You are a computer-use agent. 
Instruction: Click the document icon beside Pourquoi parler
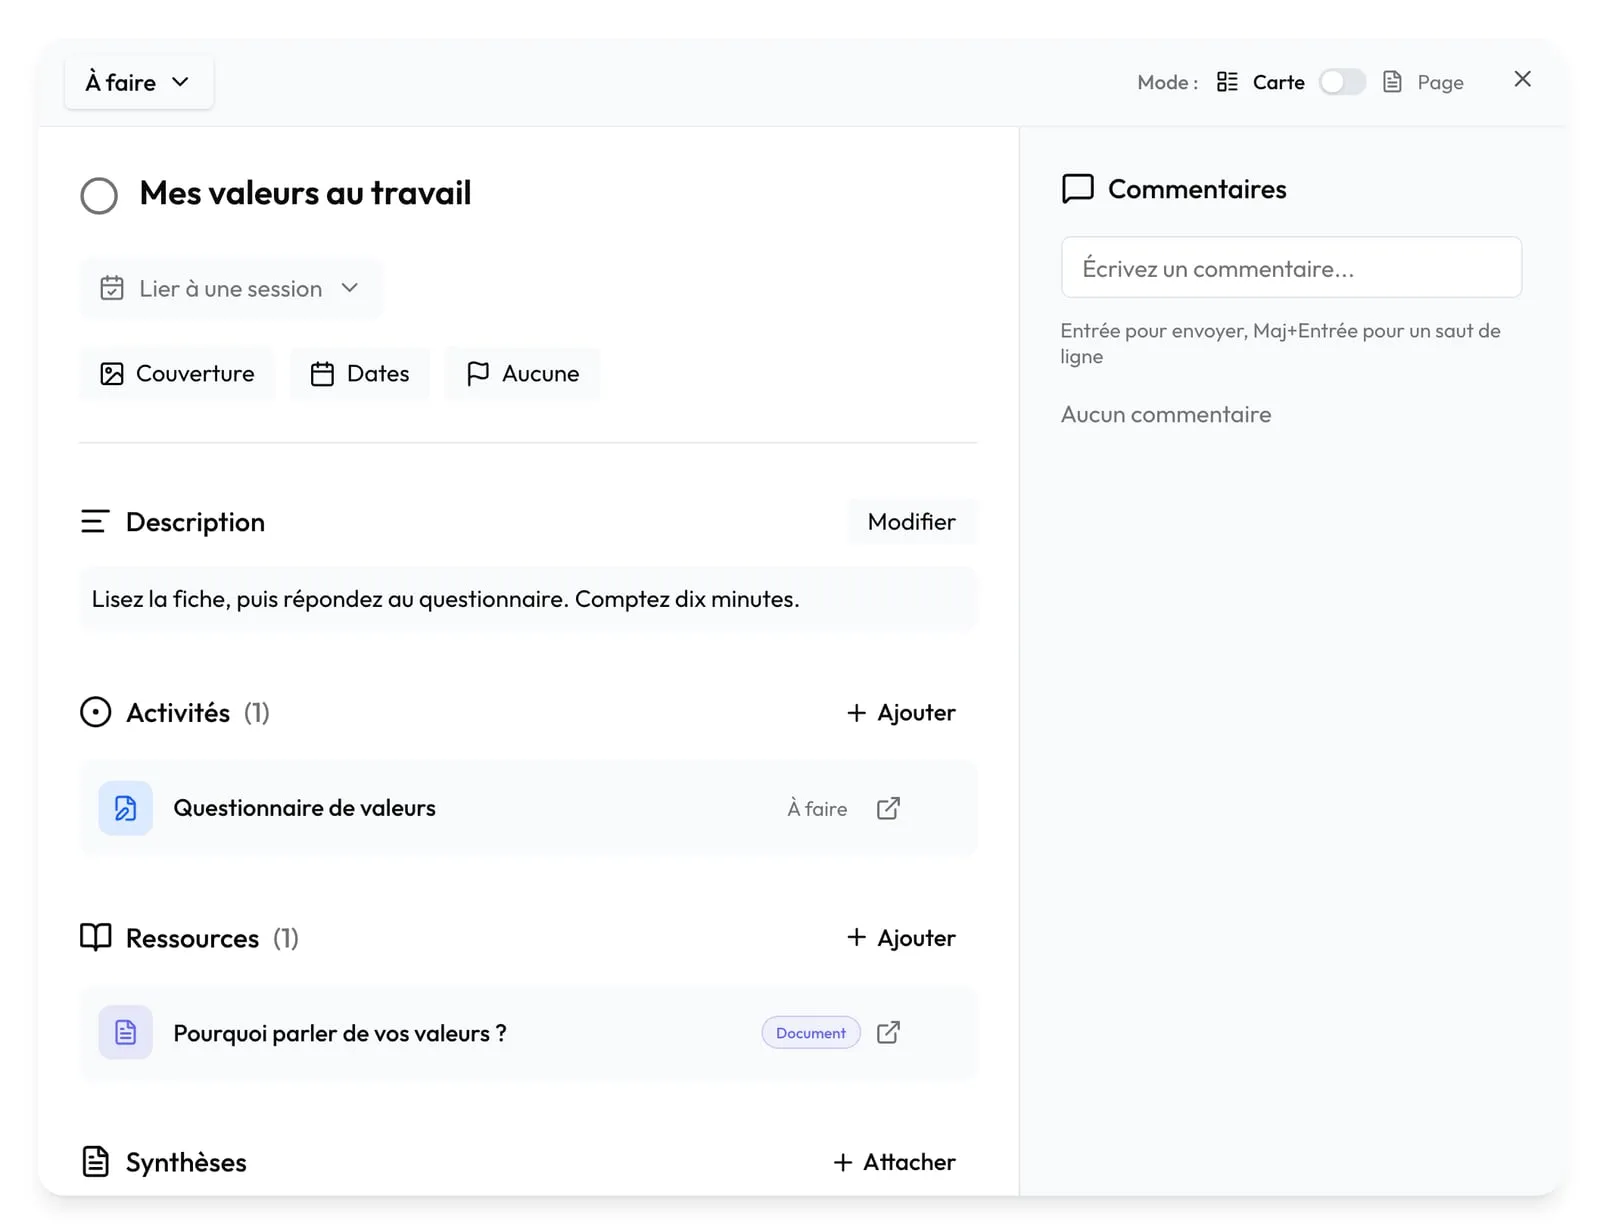125,1032
